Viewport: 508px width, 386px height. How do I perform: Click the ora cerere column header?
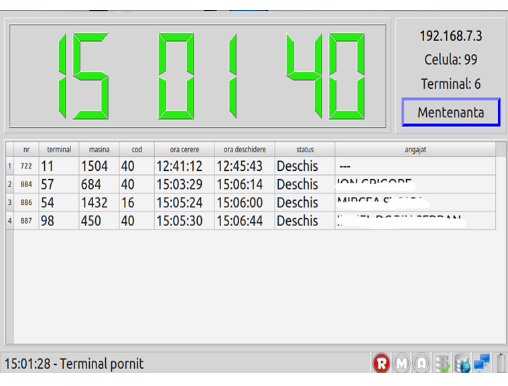(184, 149)
